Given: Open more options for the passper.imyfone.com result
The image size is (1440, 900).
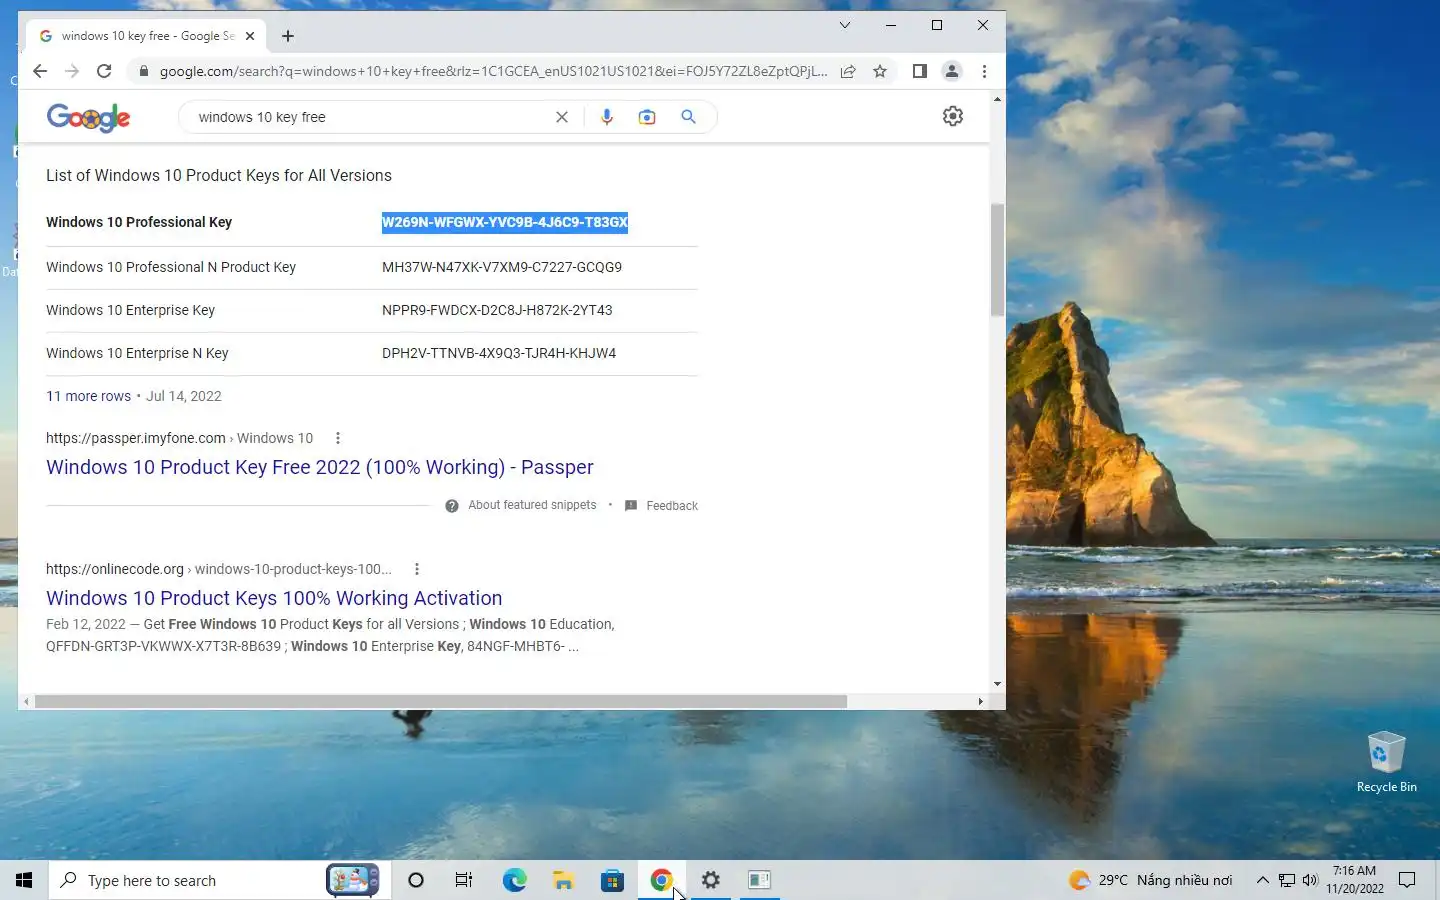Looking at the screenshot, I should point(338,438).
